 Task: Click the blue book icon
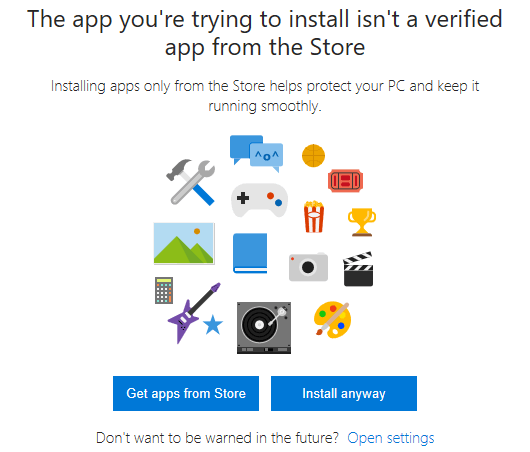(250, 253)
